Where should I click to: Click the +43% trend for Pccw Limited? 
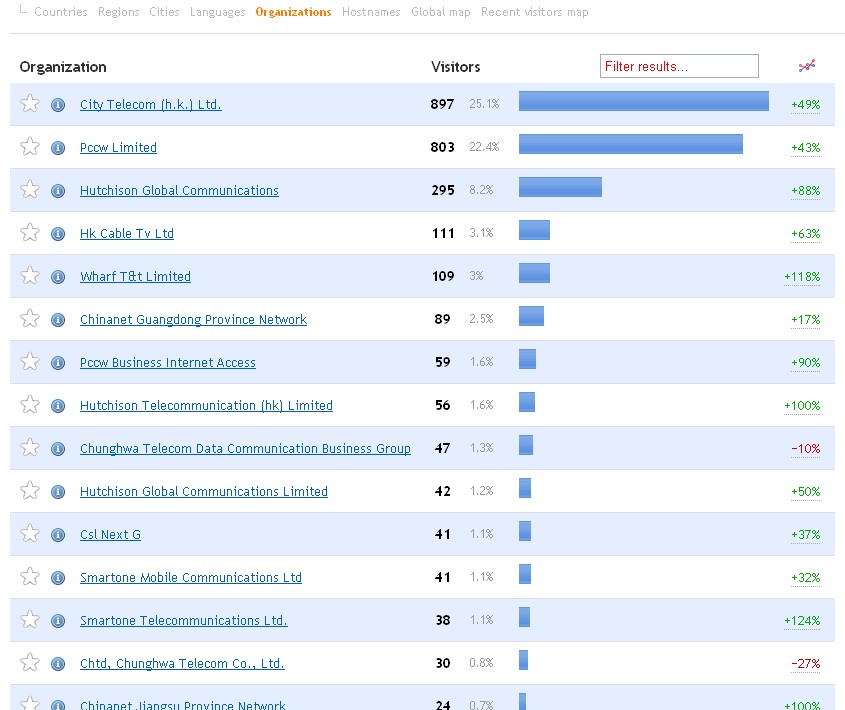[x=805, y=148]
